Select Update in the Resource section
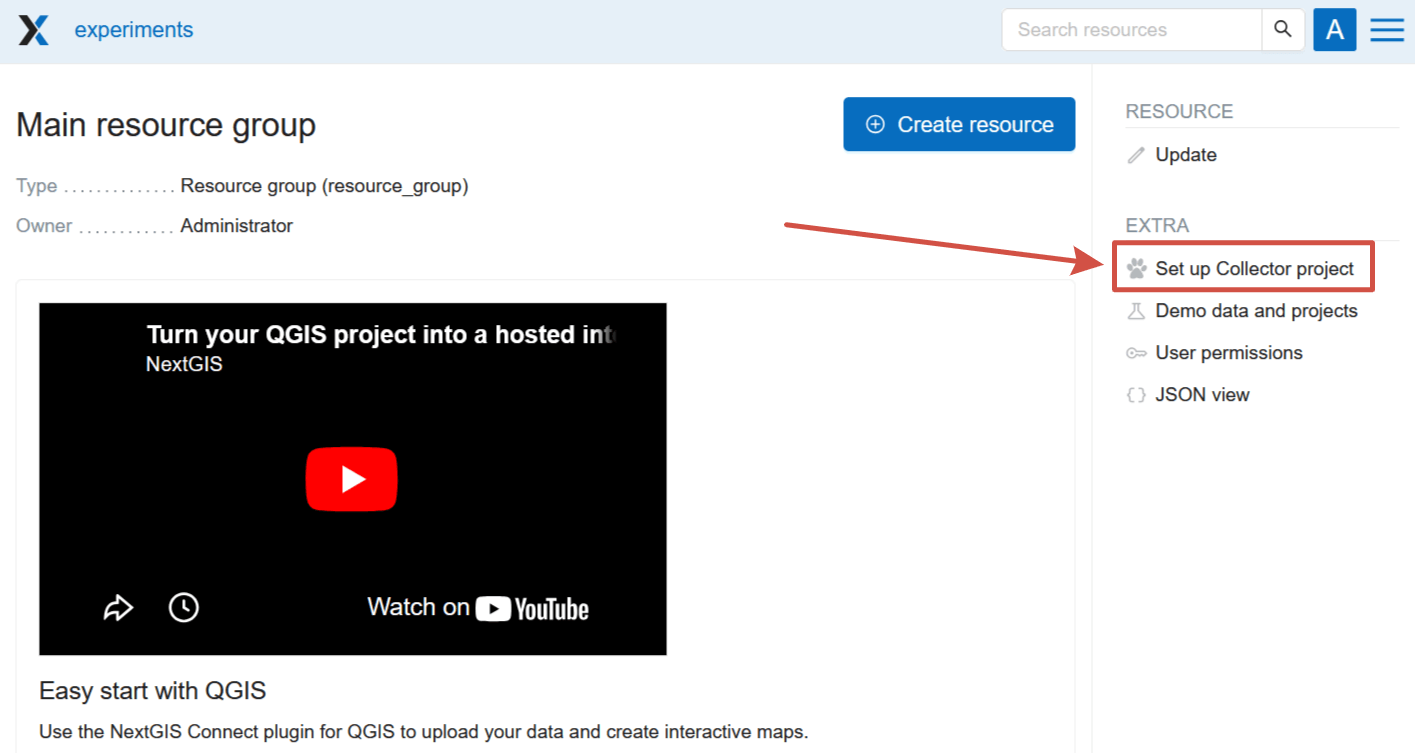 pos(1186,155)
